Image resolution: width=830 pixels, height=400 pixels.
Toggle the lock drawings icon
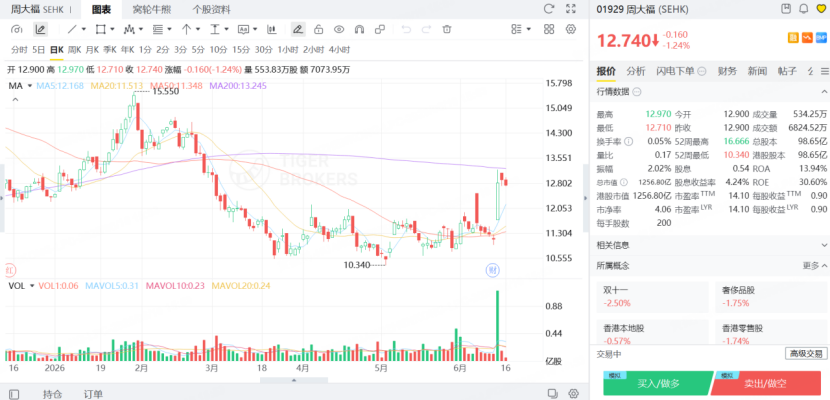tap(318, 29)
